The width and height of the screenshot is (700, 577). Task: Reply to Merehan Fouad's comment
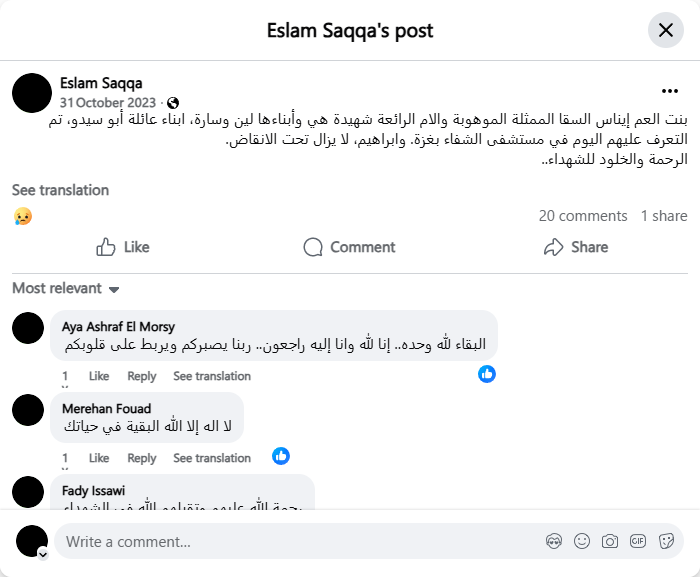tap(142, 458)
